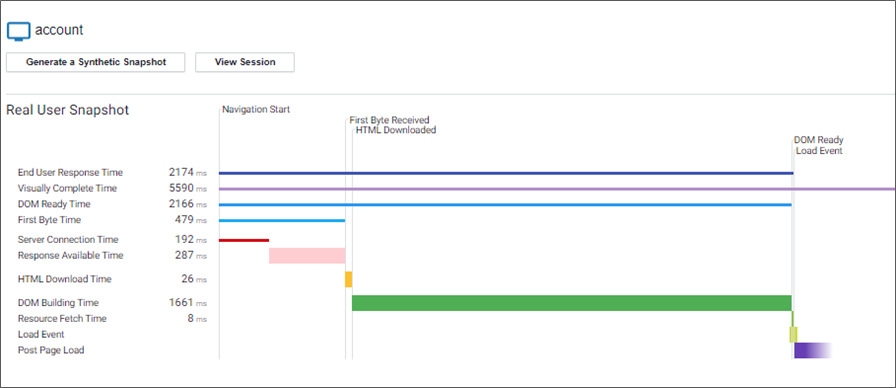
Task: Select the purple Post Page Load bar
Action: coord(813,350)
